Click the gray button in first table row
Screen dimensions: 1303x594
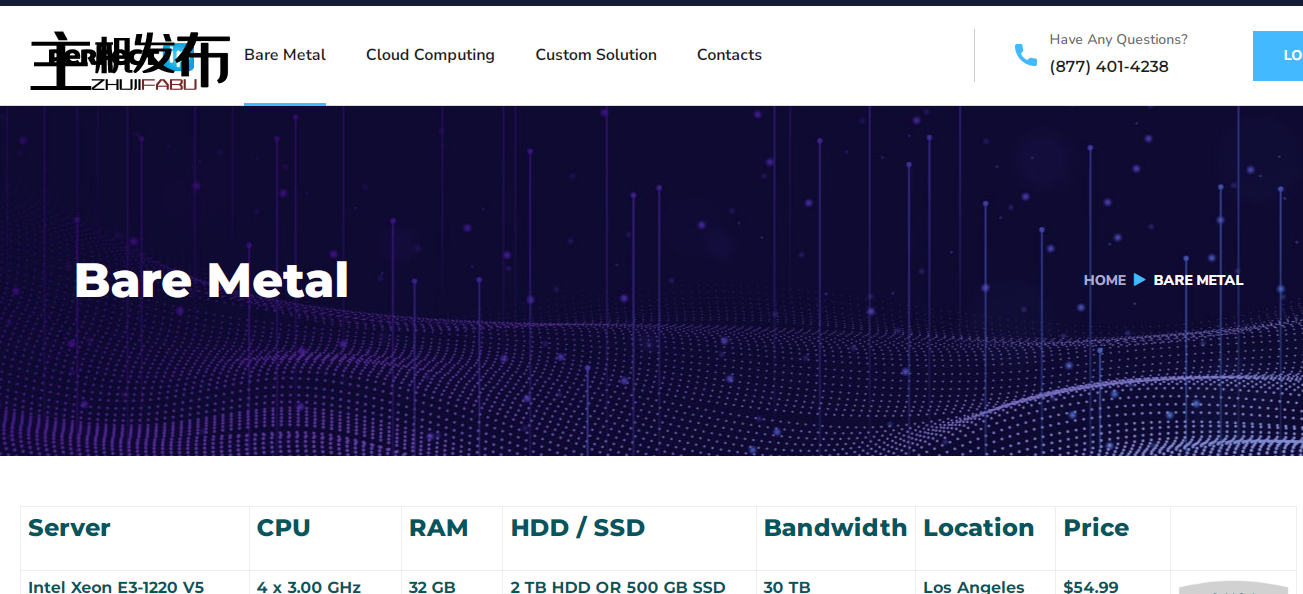pyautogui.click(x=1233, y=588)
